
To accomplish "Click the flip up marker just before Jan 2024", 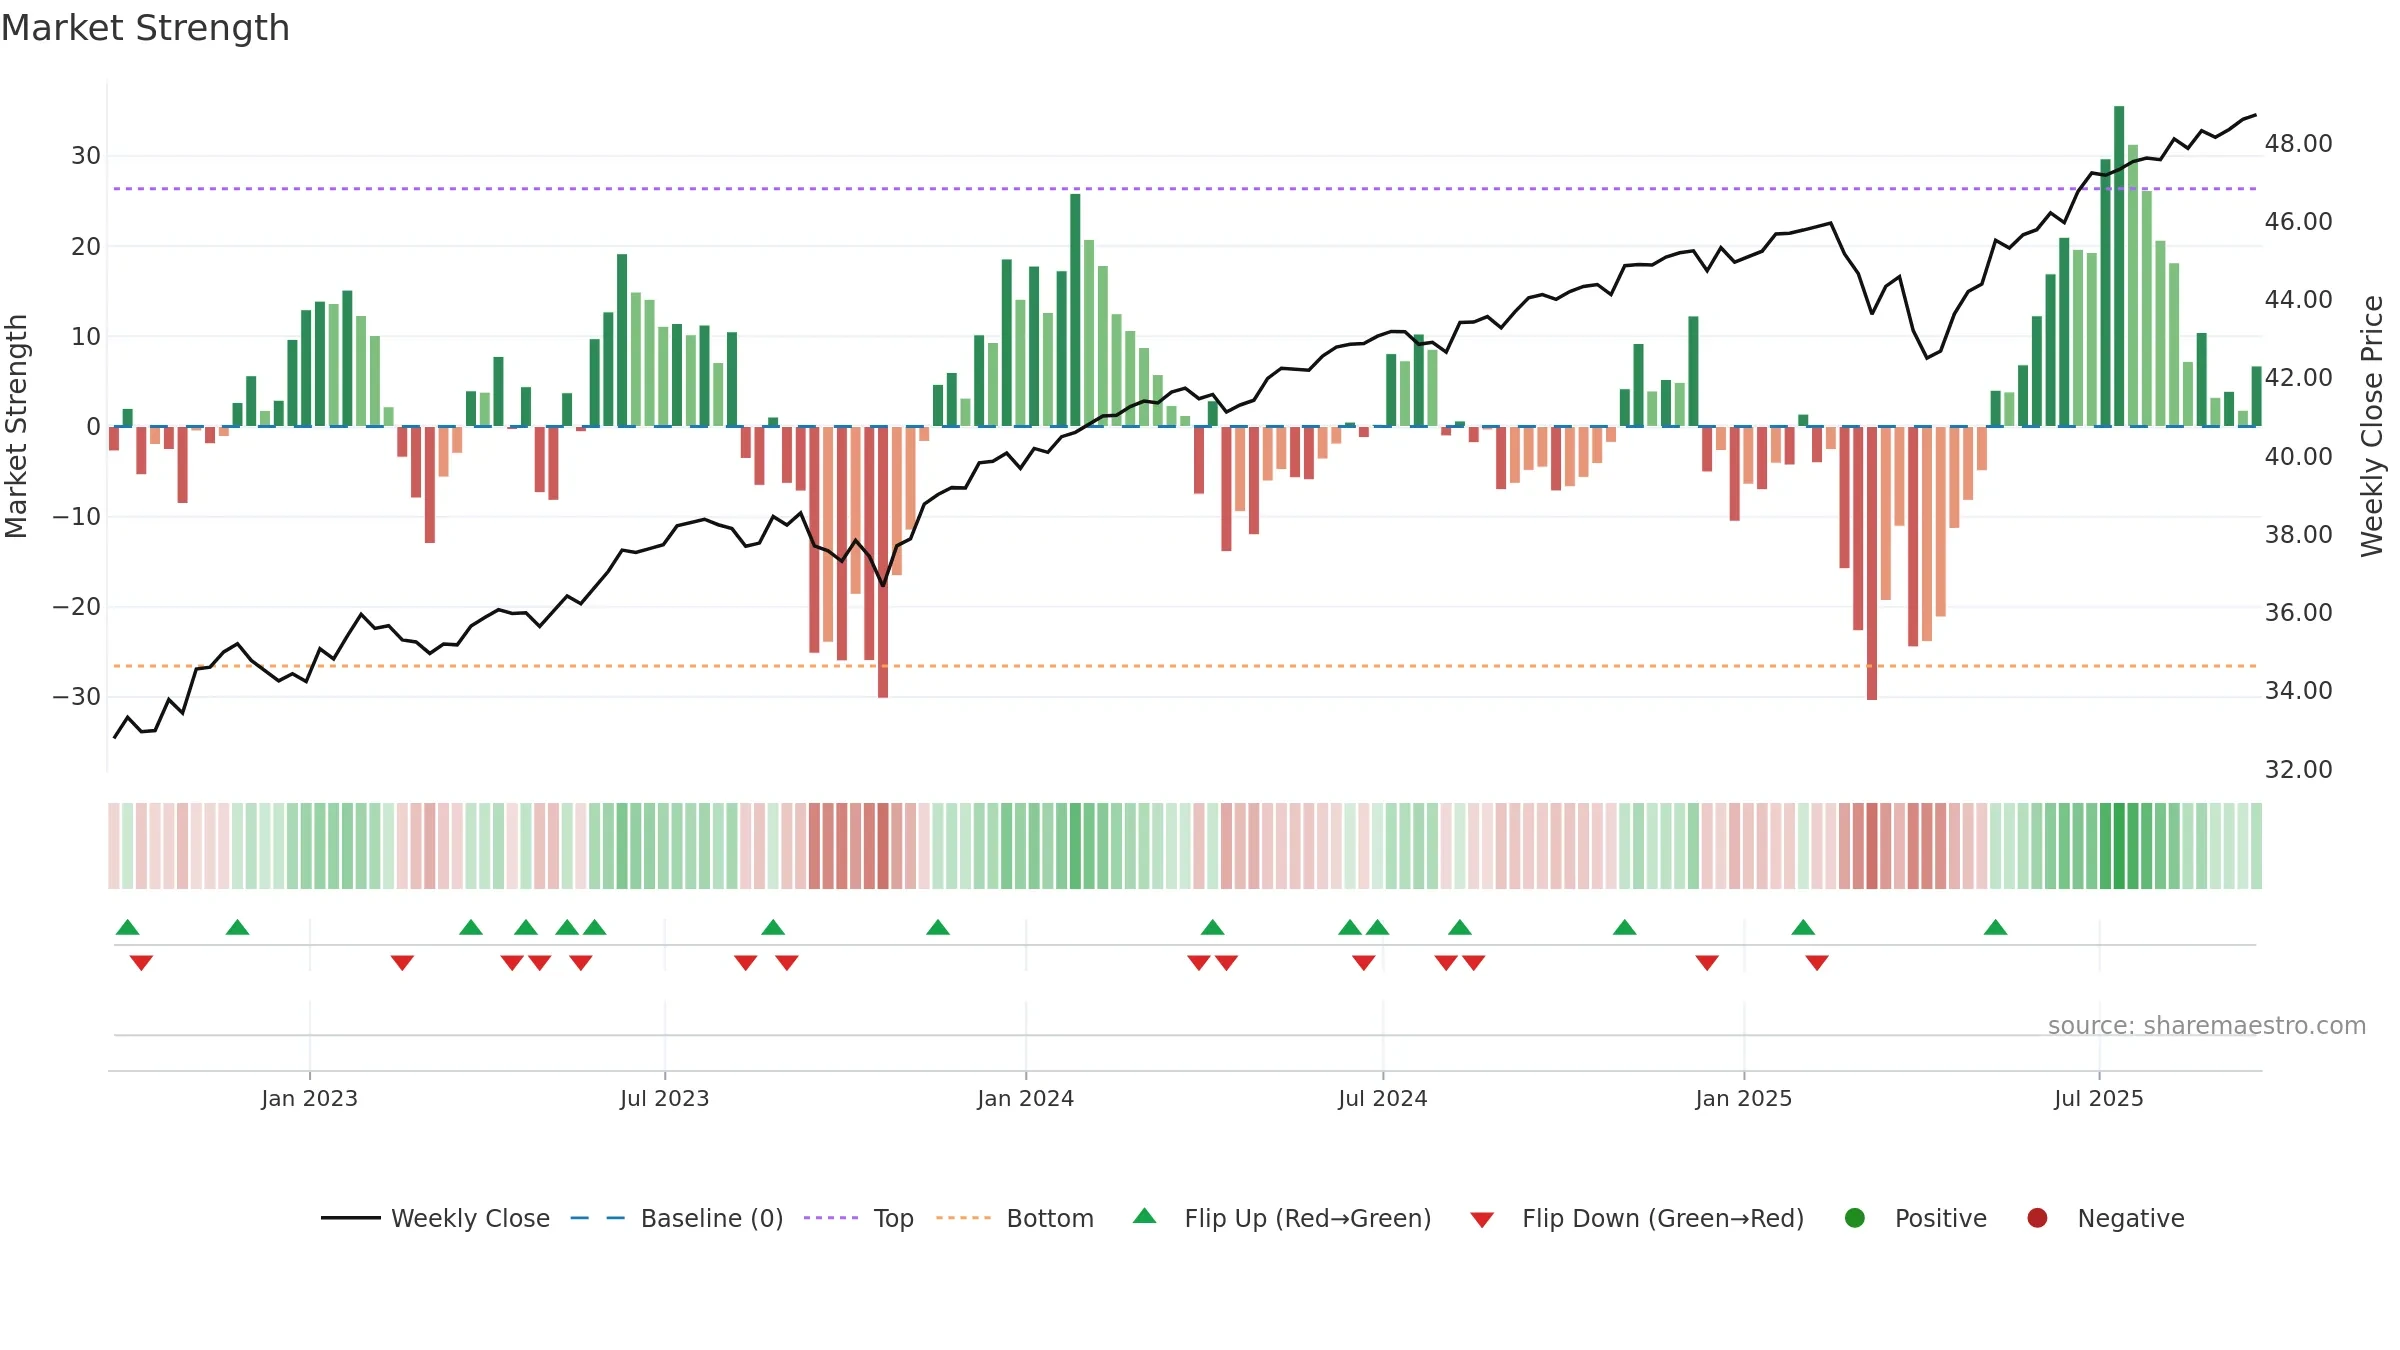I will click(937, 927).
